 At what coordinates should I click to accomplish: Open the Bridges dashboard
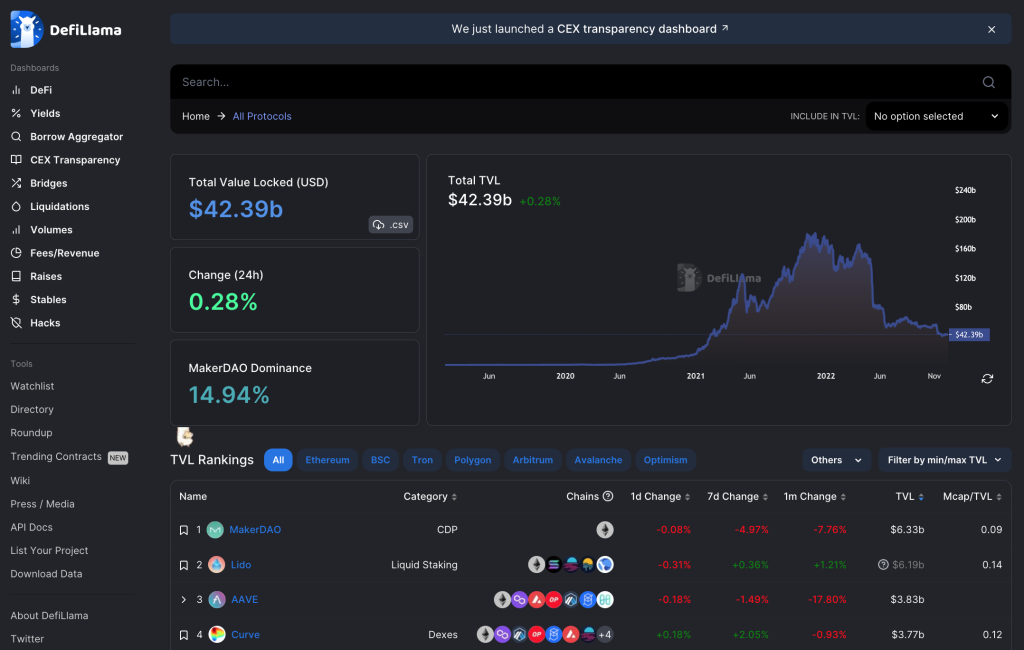click(48, 184)
